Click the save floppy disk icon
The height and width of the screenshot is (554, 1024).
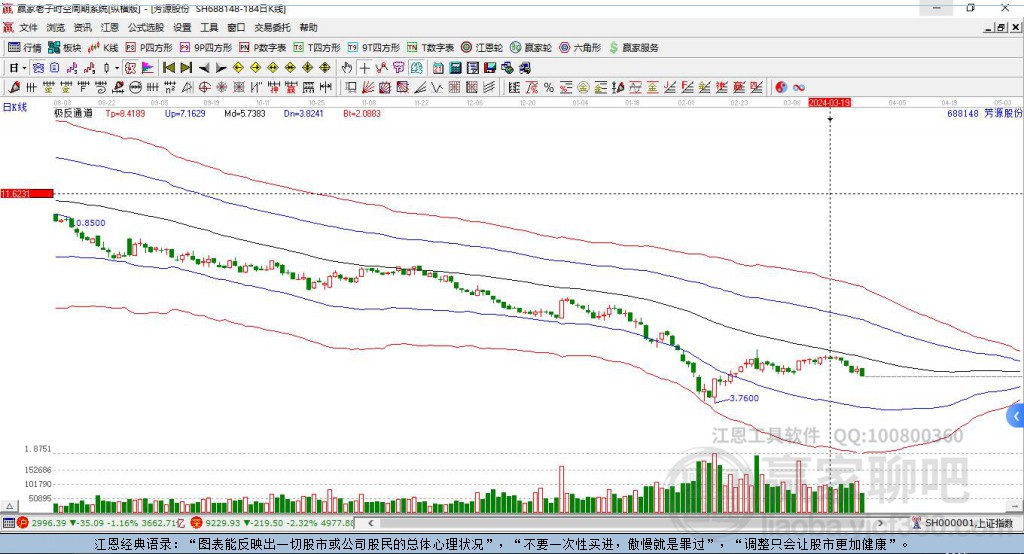(x=490, y=68)
